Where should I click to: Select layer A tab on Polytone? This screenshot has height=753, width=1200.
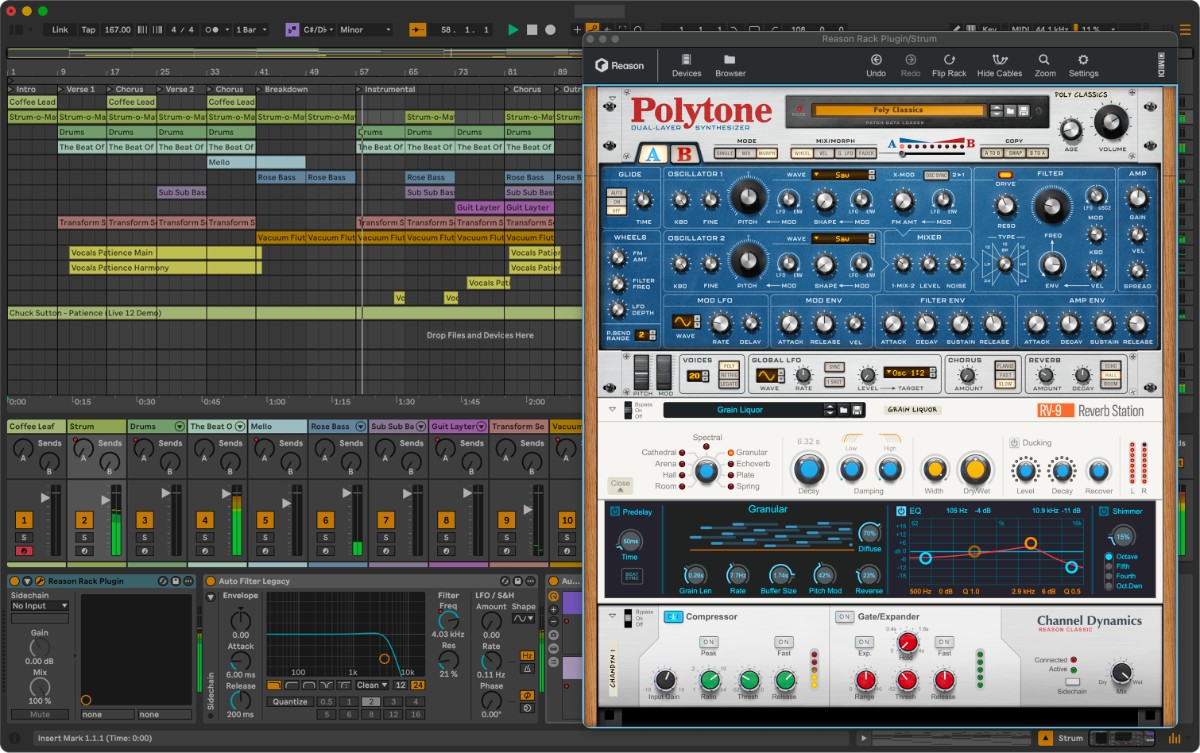tap(653, 154)
